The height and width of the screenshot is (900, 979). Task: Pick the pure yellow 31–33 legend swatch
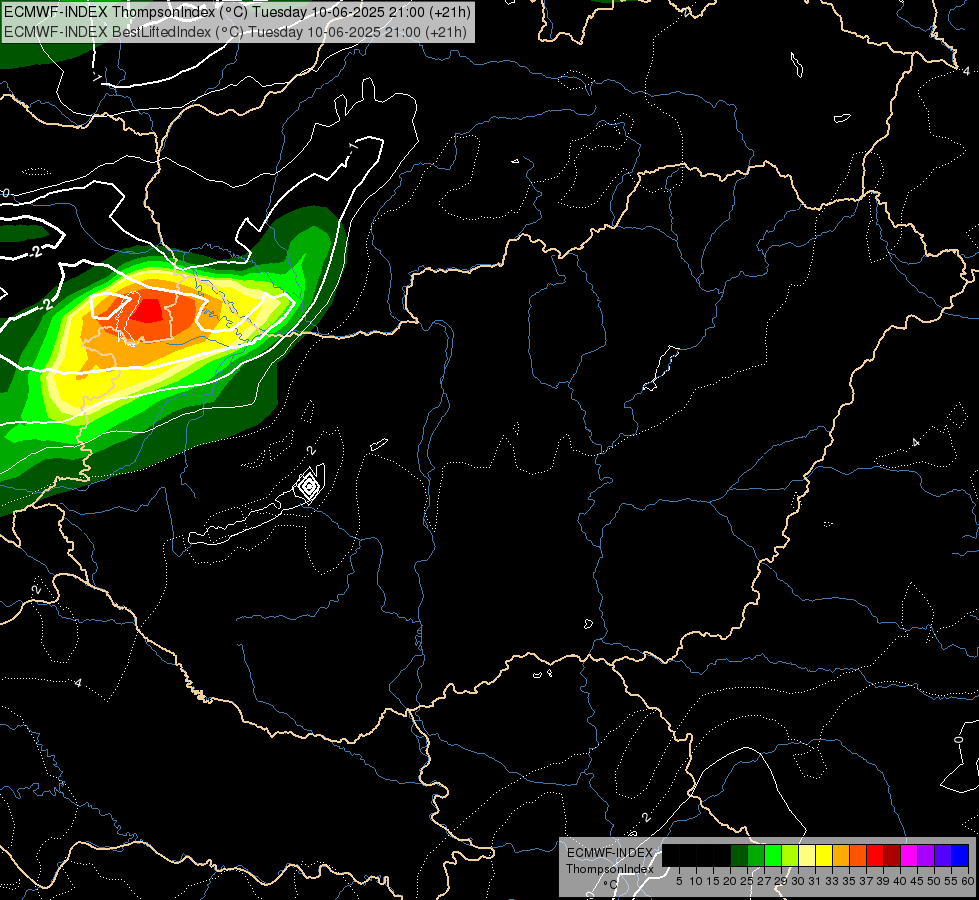(824, 855)
